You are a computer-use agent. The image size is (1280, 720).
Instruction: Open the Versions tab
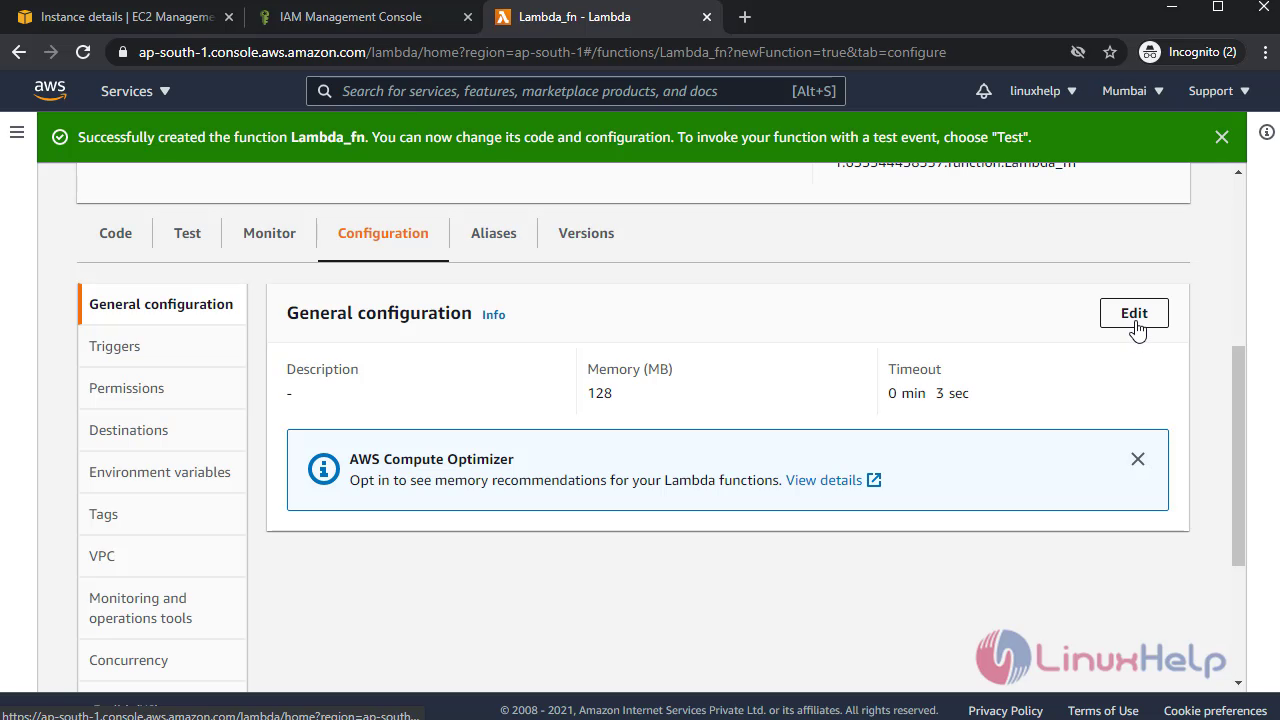[x=586, y=233]
